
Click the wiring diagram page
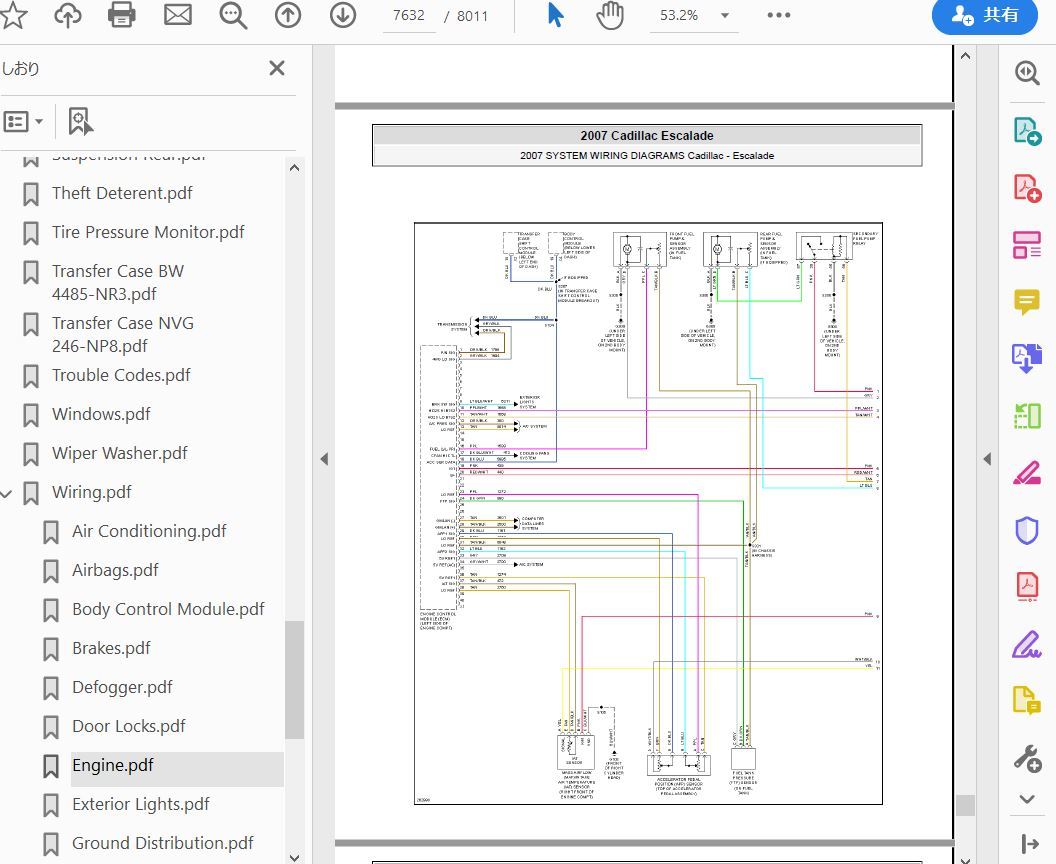coord(648,513)
